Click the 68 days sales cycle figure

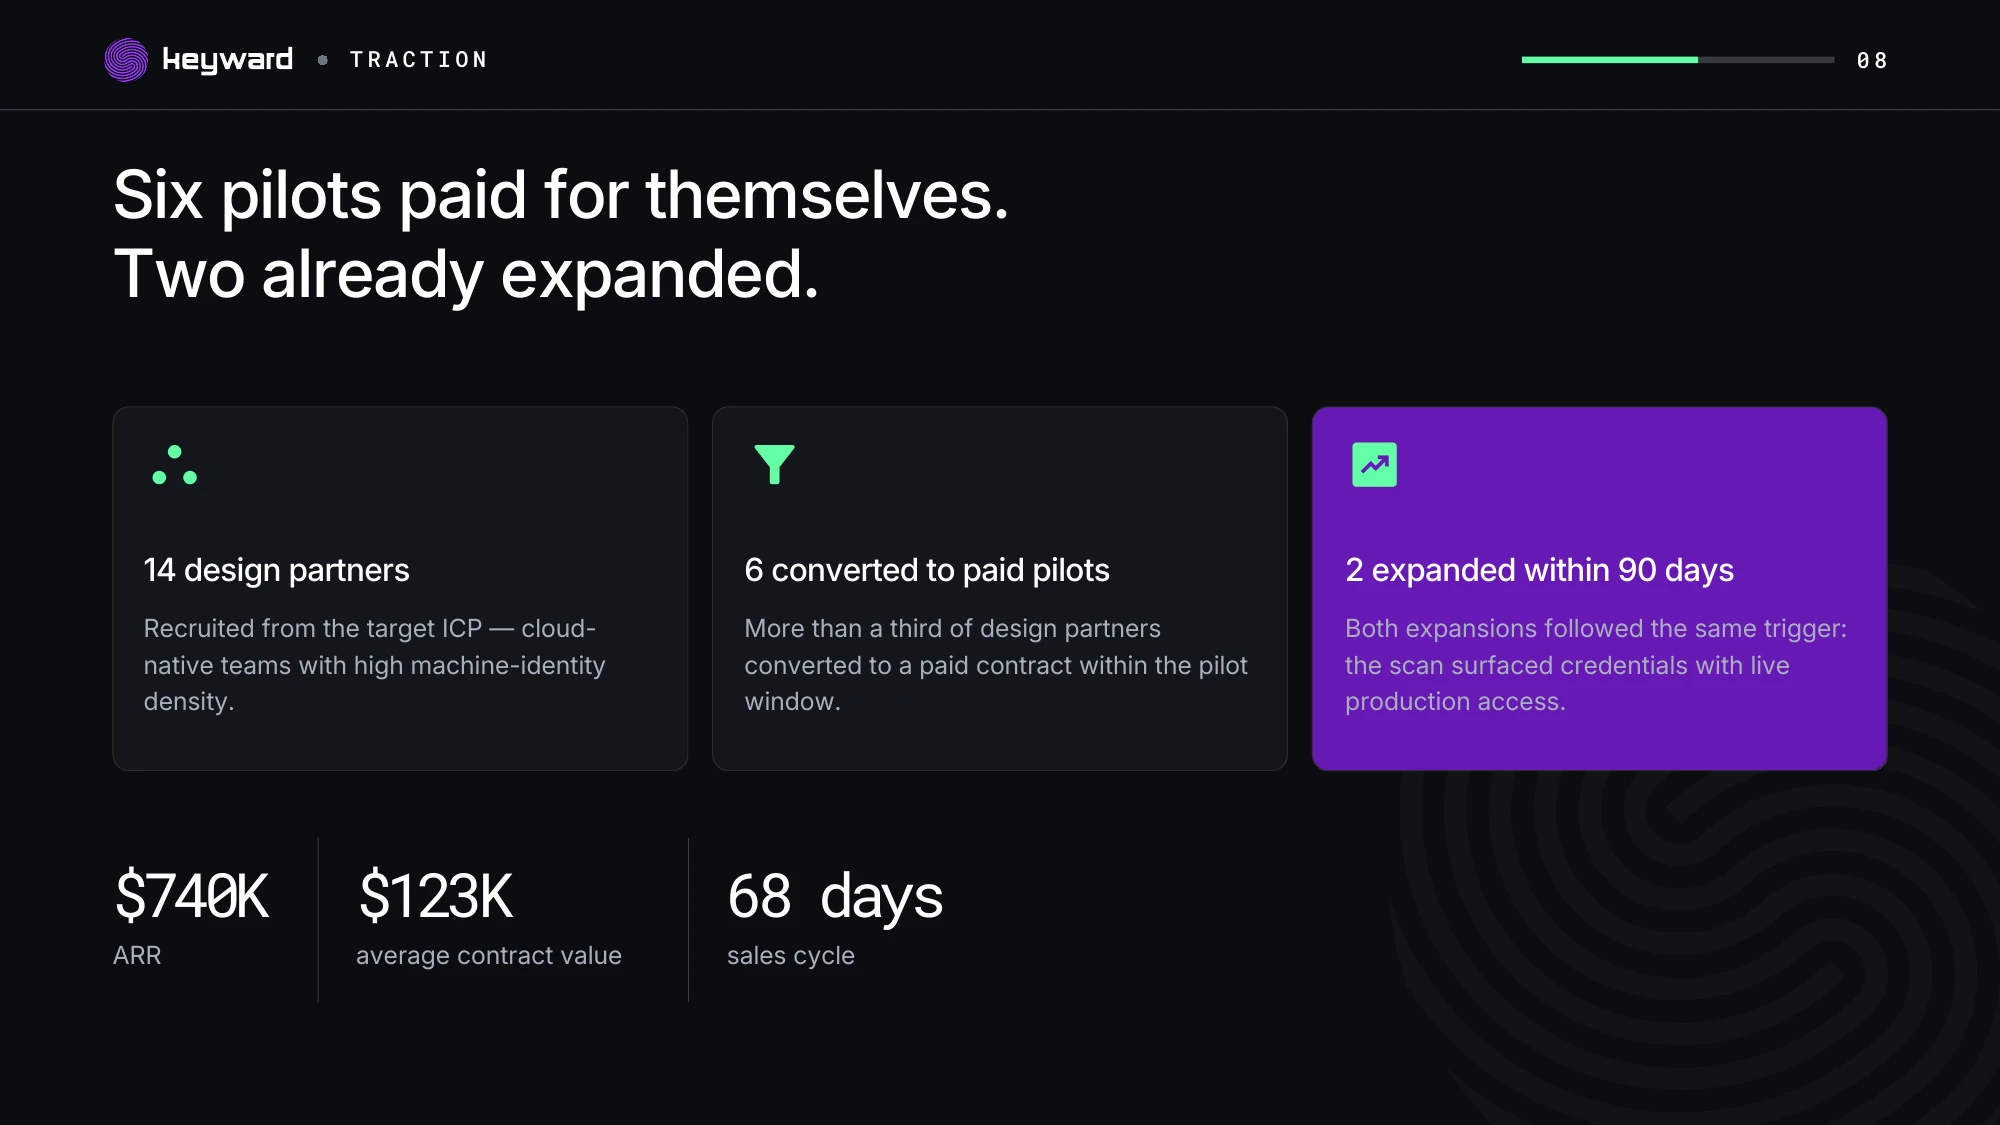835,896
